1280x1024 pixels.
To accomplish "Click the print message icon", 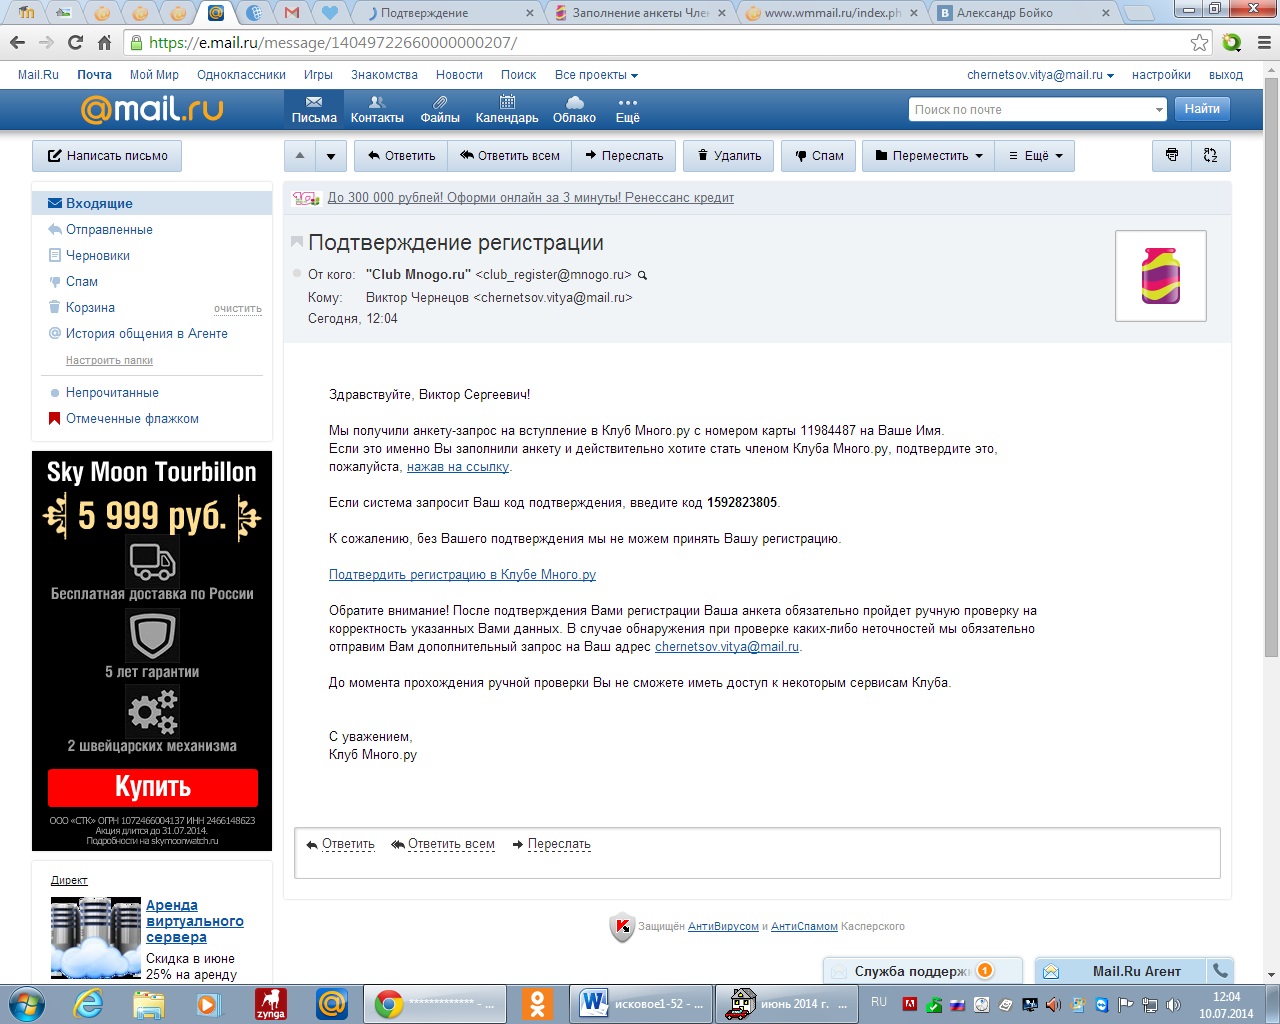I will coord(1172,156).
